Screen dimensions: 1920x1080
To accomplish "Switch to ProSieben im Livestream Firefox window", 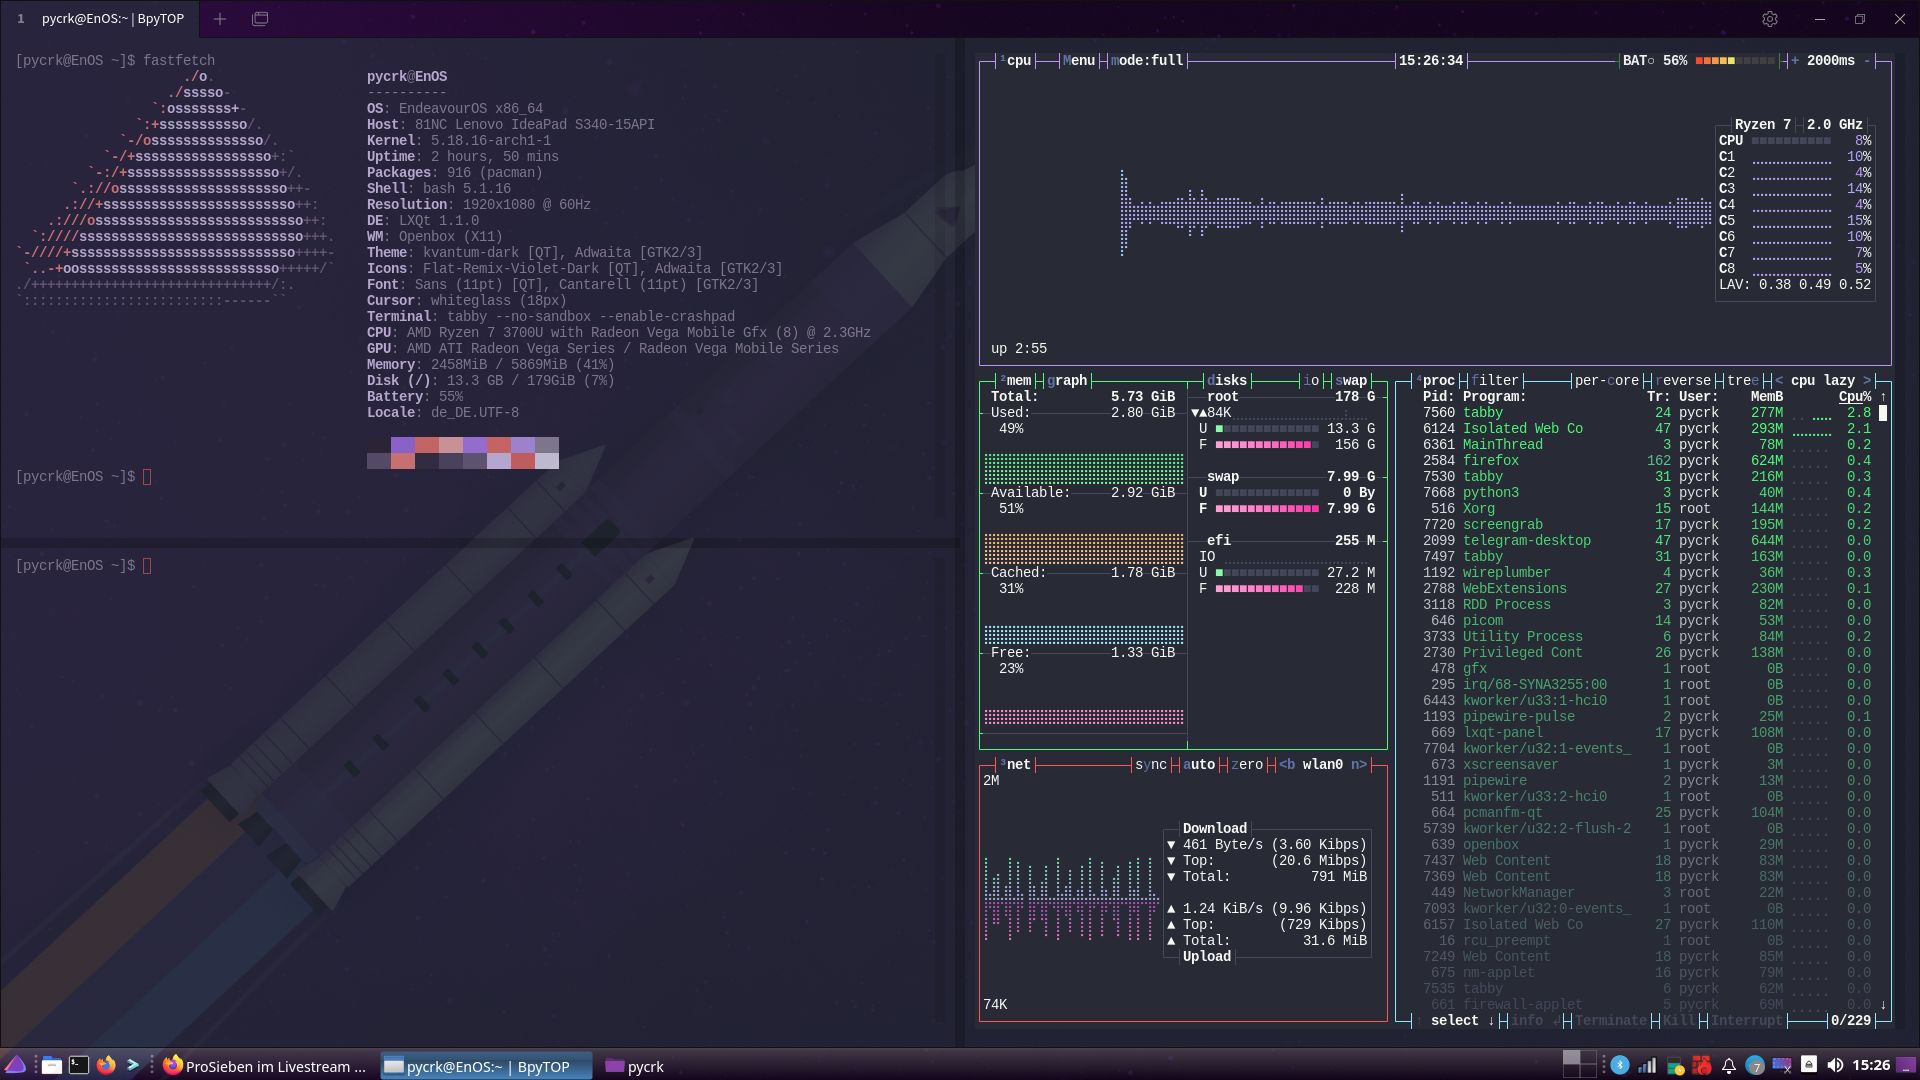I will (266, 1066).
